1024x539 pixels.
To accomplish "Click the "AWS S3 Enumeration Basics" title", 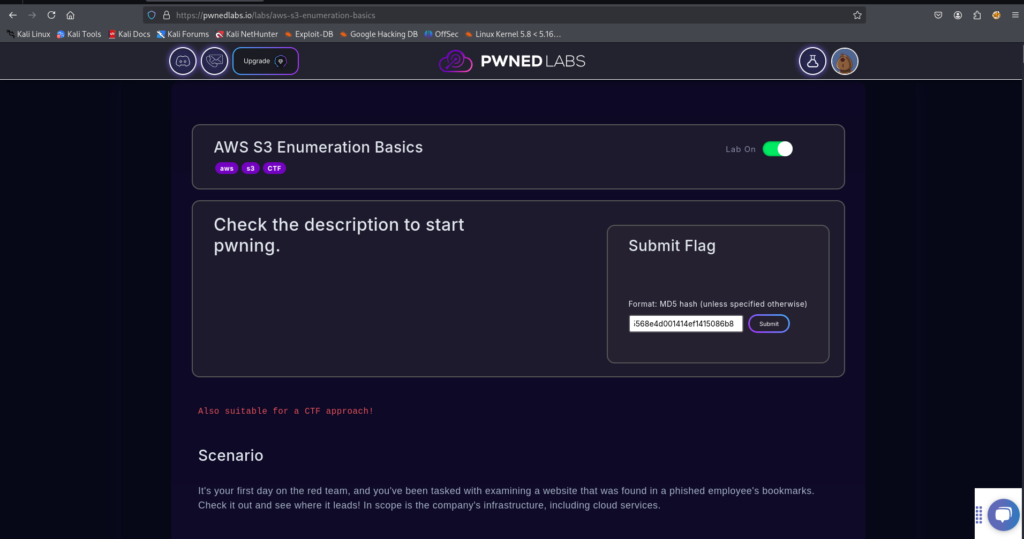I will click(x=318, y=147).
